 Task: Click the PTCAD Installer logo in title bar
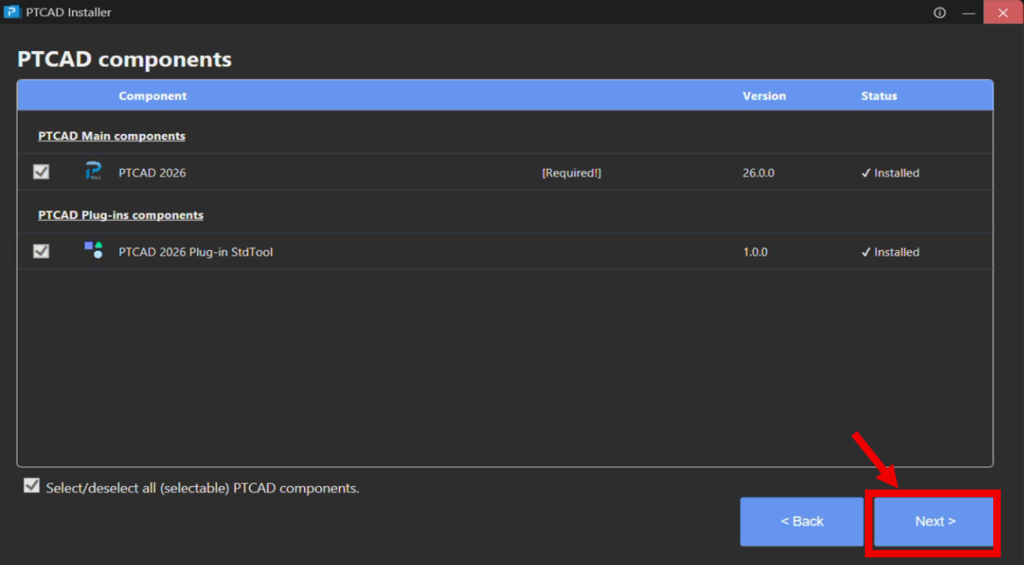[12, 13]
